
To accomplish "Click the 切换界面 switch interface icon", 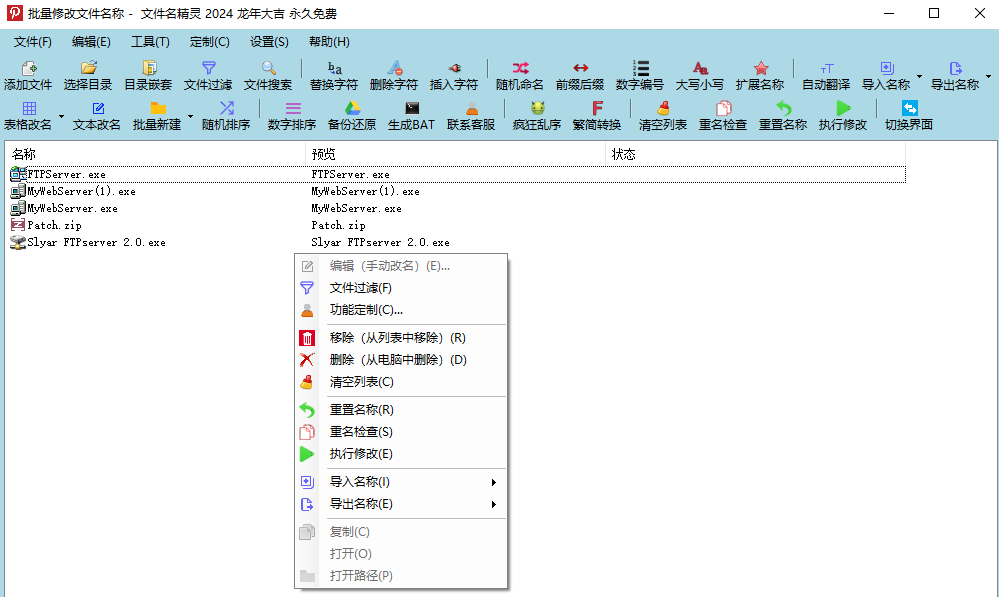I will (x=909, y=109).
